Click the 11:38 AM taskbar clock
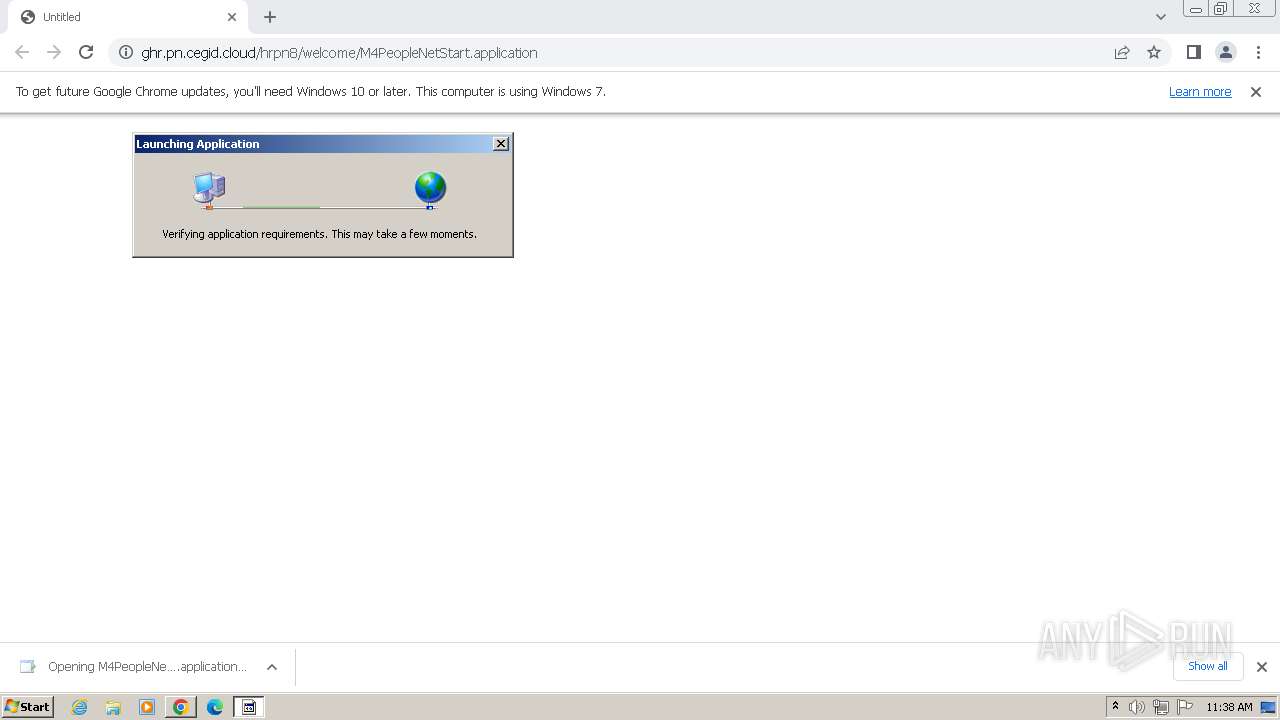This screenshot has height=720, width=1280. tap(1229, 707)
